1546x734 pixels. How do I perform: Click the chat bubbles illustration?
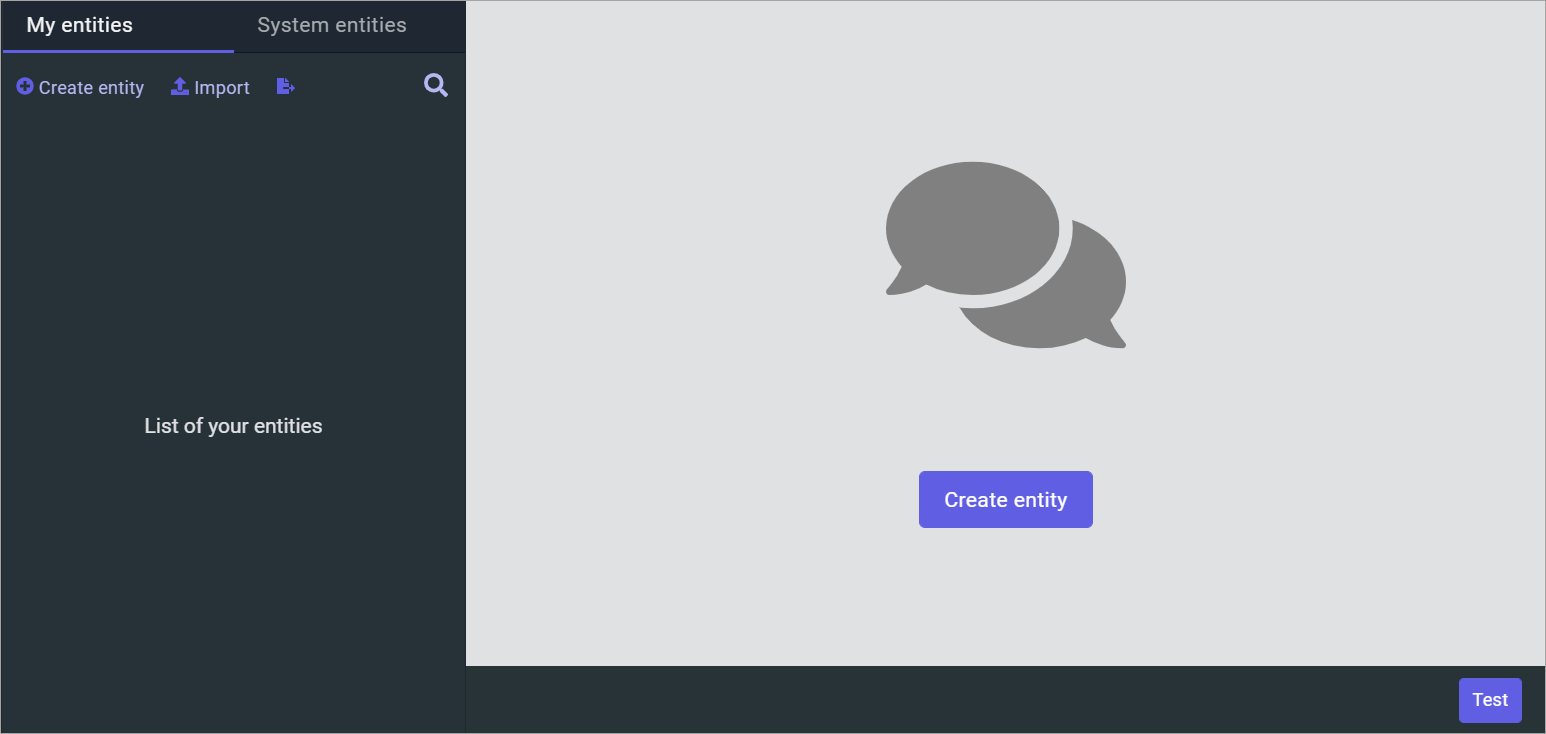(x=1005, y=255)
